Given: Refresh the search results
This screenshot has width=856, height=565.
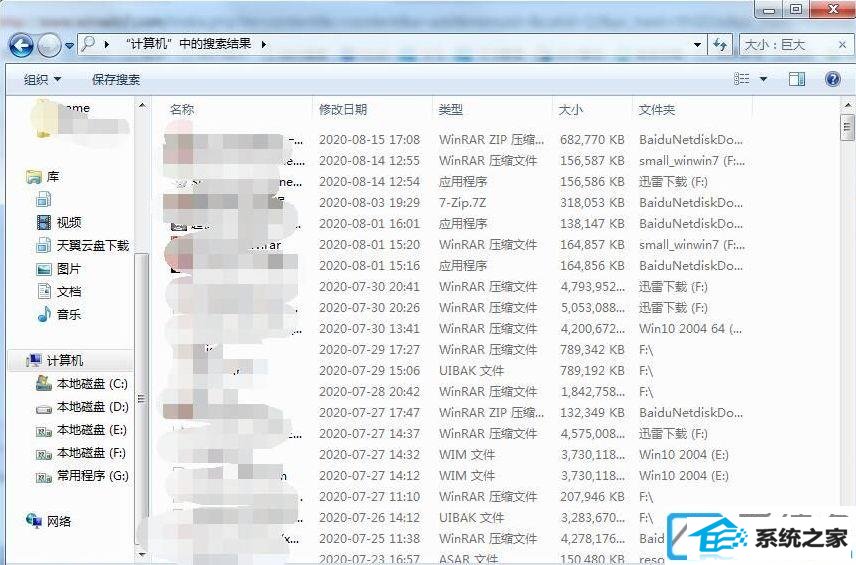Looking at the screenshot, I should click(x=720, y=45).
